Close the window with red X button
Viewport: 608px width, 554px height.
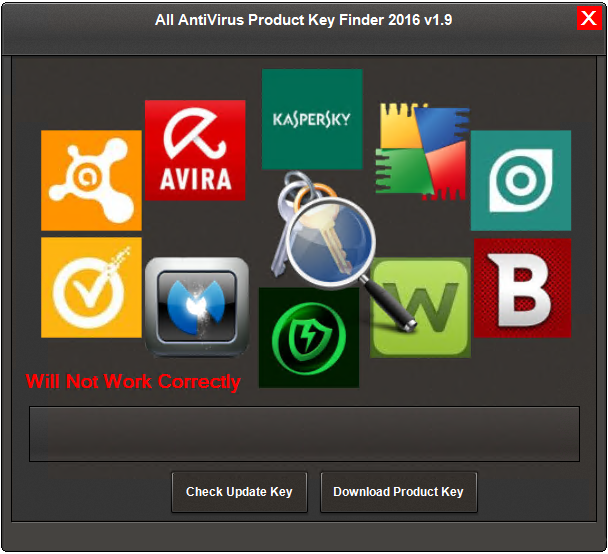pyautogui.click(x=589, y=18)
